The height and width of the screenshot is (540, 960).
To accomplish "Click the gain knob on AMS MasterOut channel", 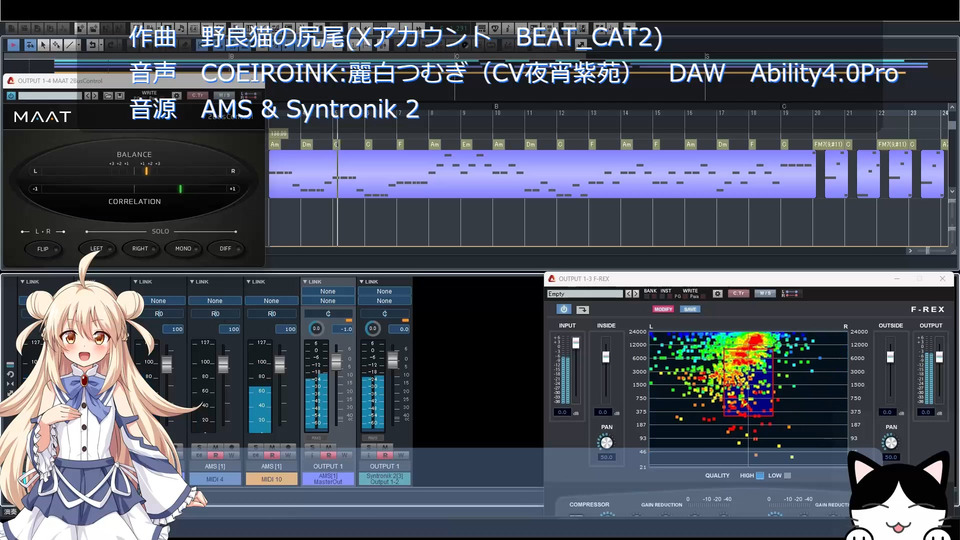I will [x=316, y=329].
